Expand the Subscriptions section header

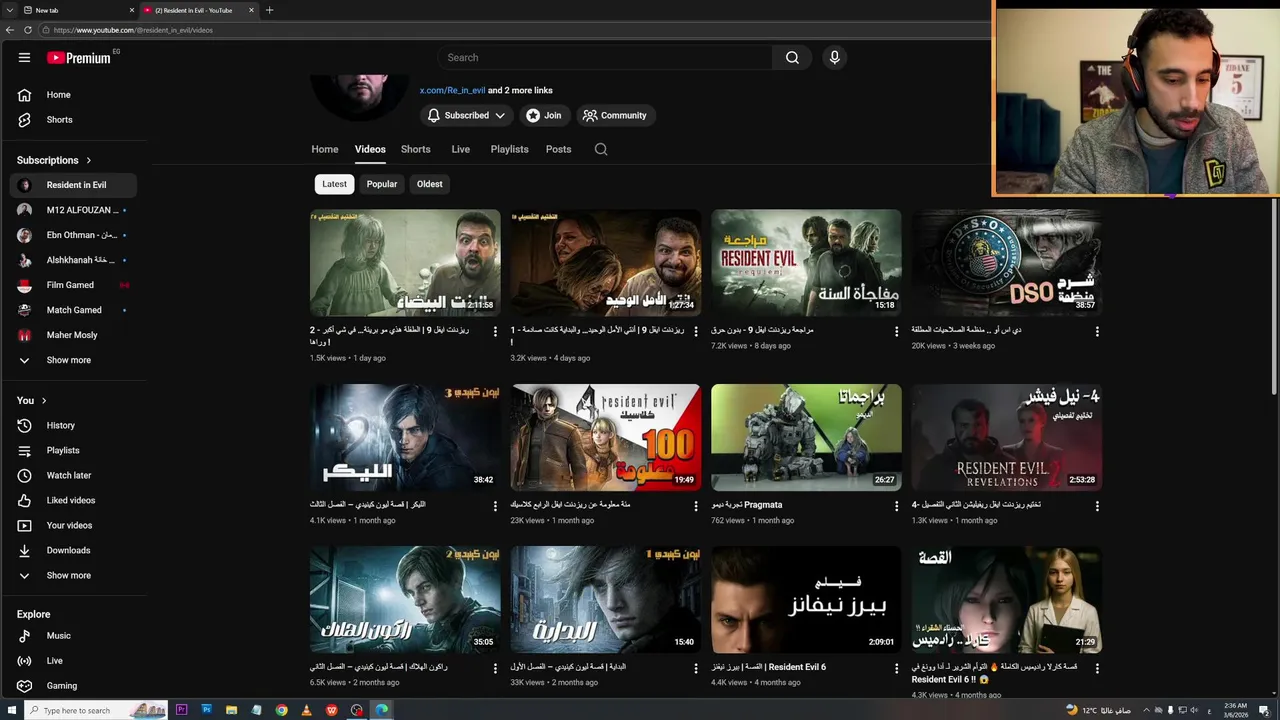pos(54,160)
